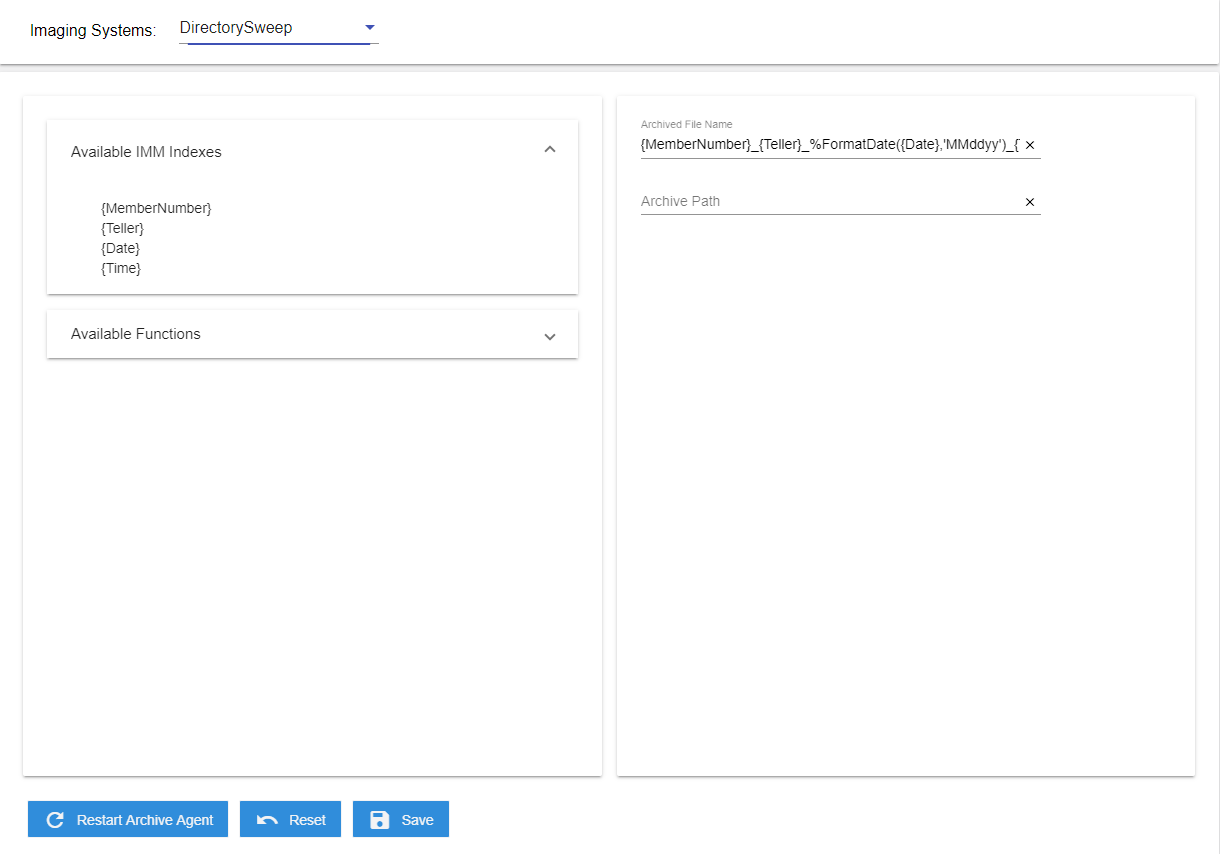The height and width of the screenshot is (854, 1220).
Task: Select the {Time} index
Action: [121, 268]
